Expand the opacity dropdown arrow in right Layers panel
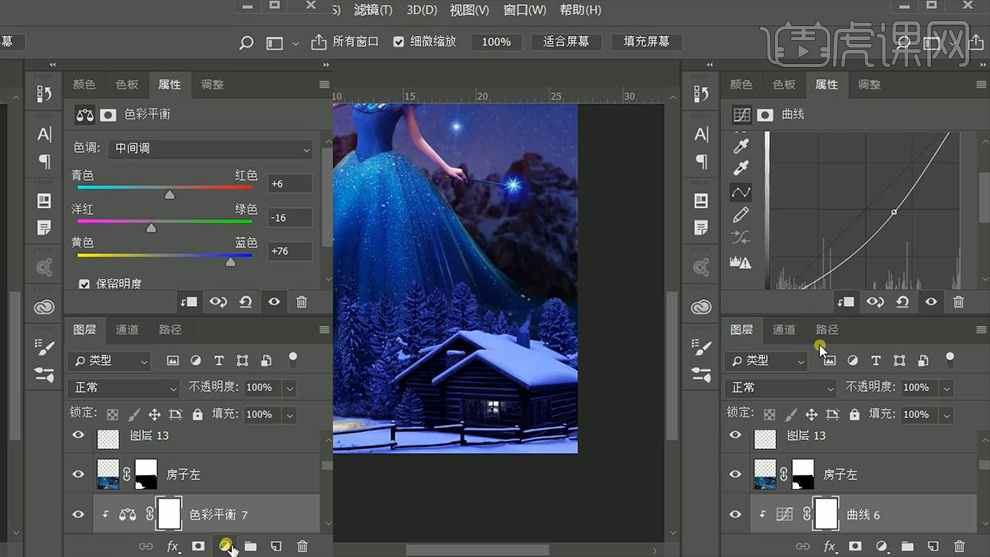The width and height of the screenshot is (990, 557). pos(947,387)
